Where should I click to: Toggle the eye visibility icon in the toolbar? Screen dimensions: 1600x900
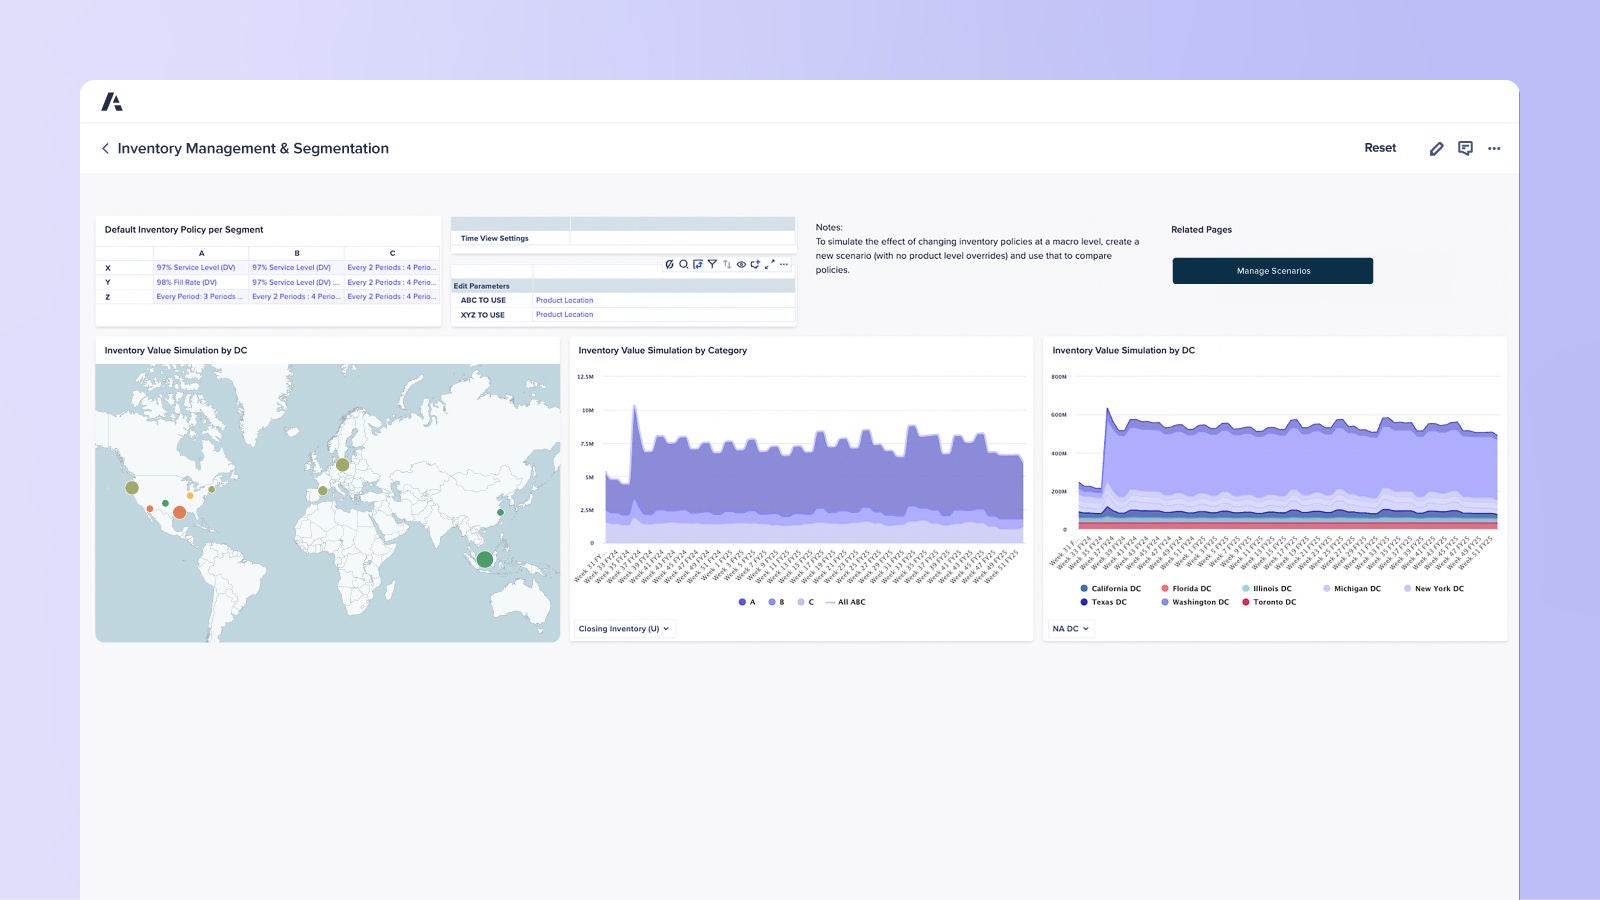[x=740, y=265]
